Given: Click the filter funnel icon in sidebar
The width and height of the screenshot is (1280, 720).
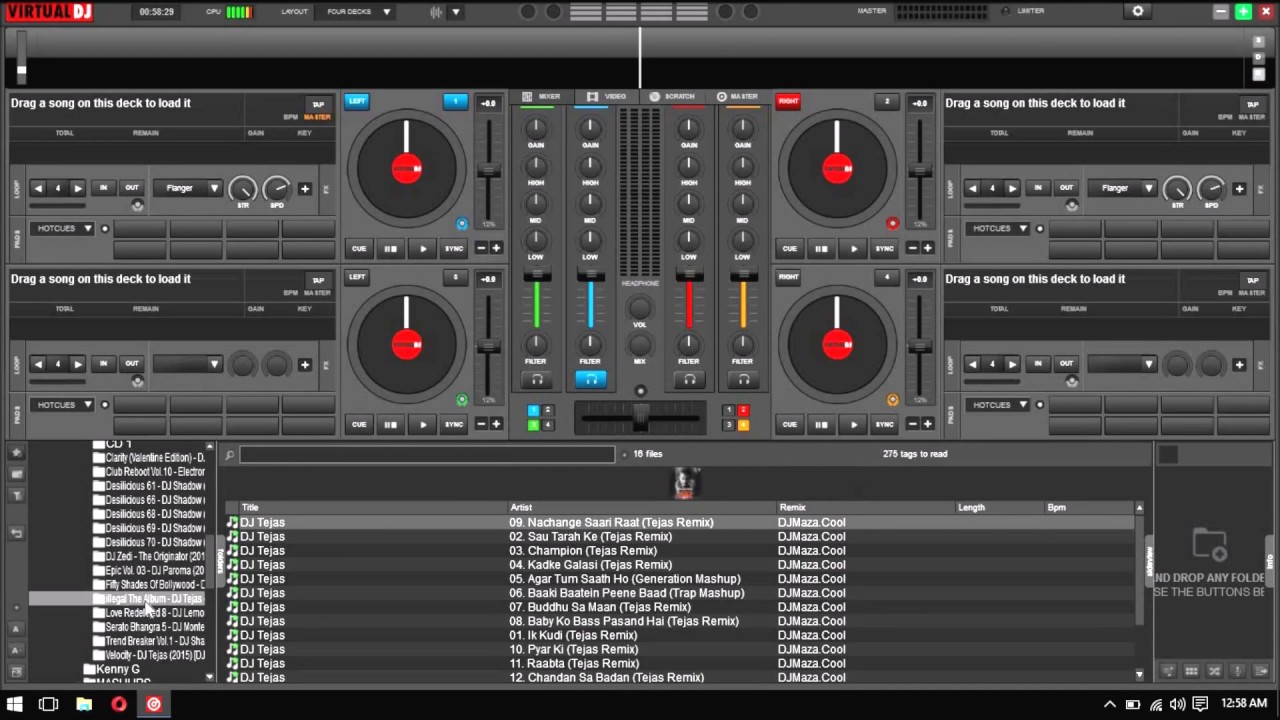Looking at the screenshot, I should click(16, 495).
